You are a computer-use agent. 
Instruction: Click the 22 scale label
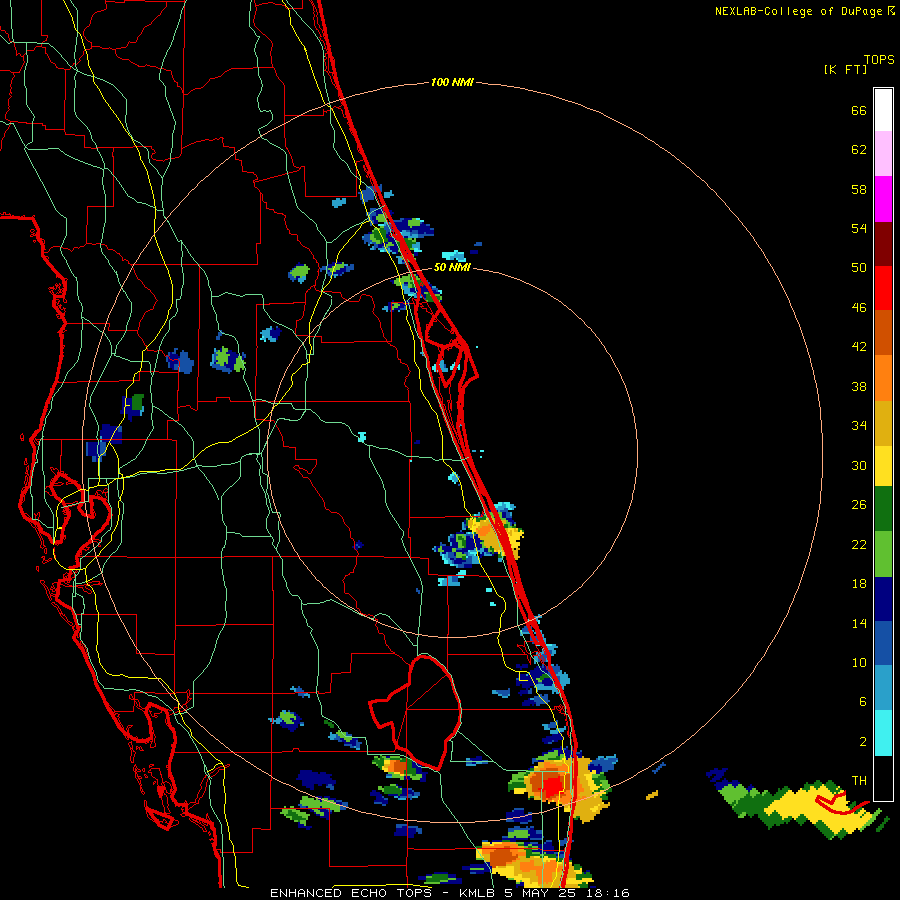point(859,544)
